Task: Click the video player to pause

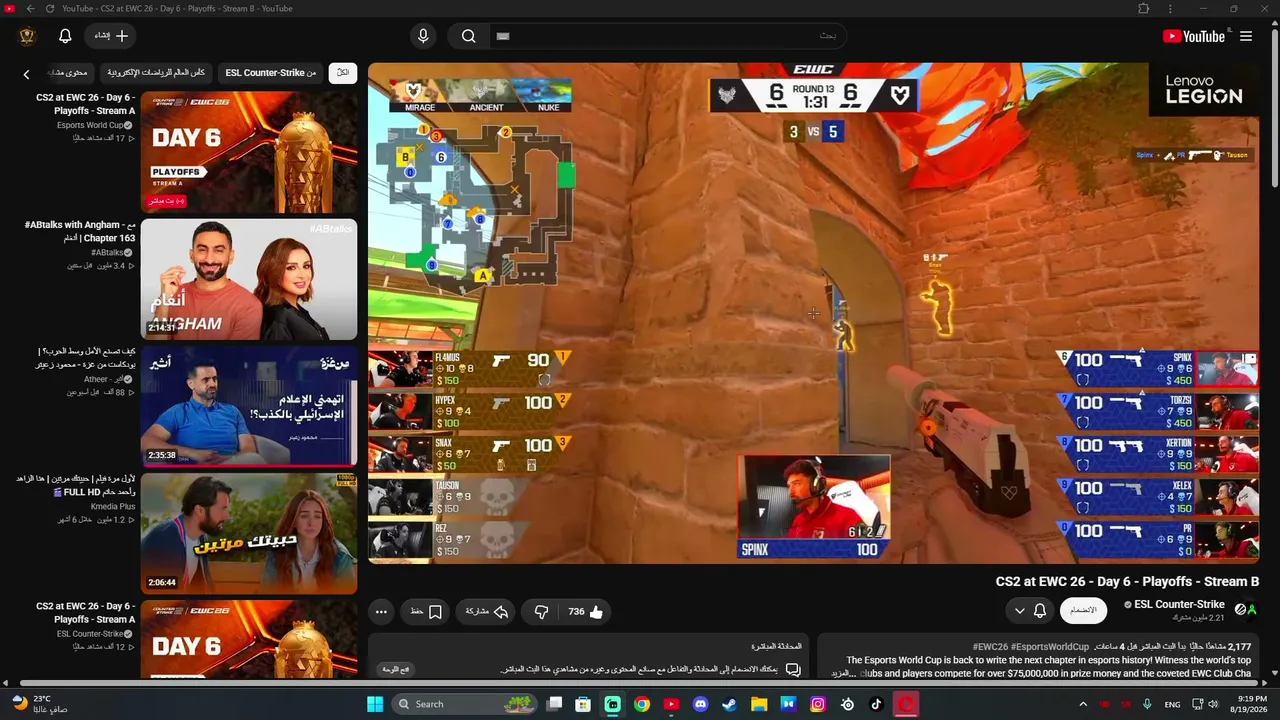Action: pos(813,313)
